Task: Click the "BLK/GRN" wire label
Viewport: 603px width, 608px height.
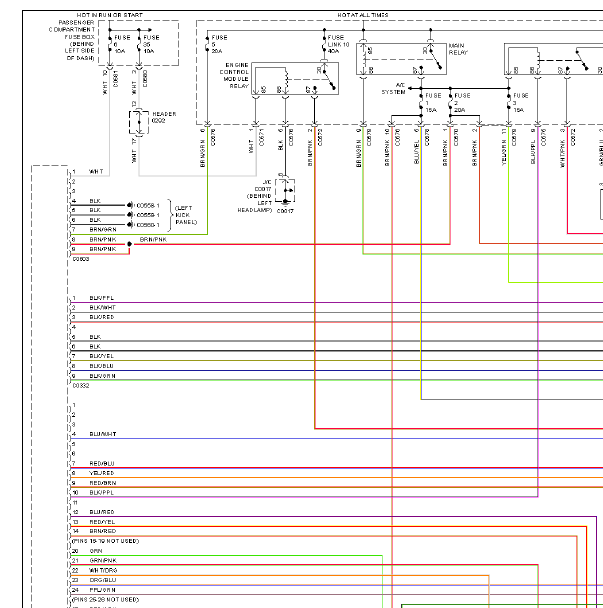Action: coord(102,376)
